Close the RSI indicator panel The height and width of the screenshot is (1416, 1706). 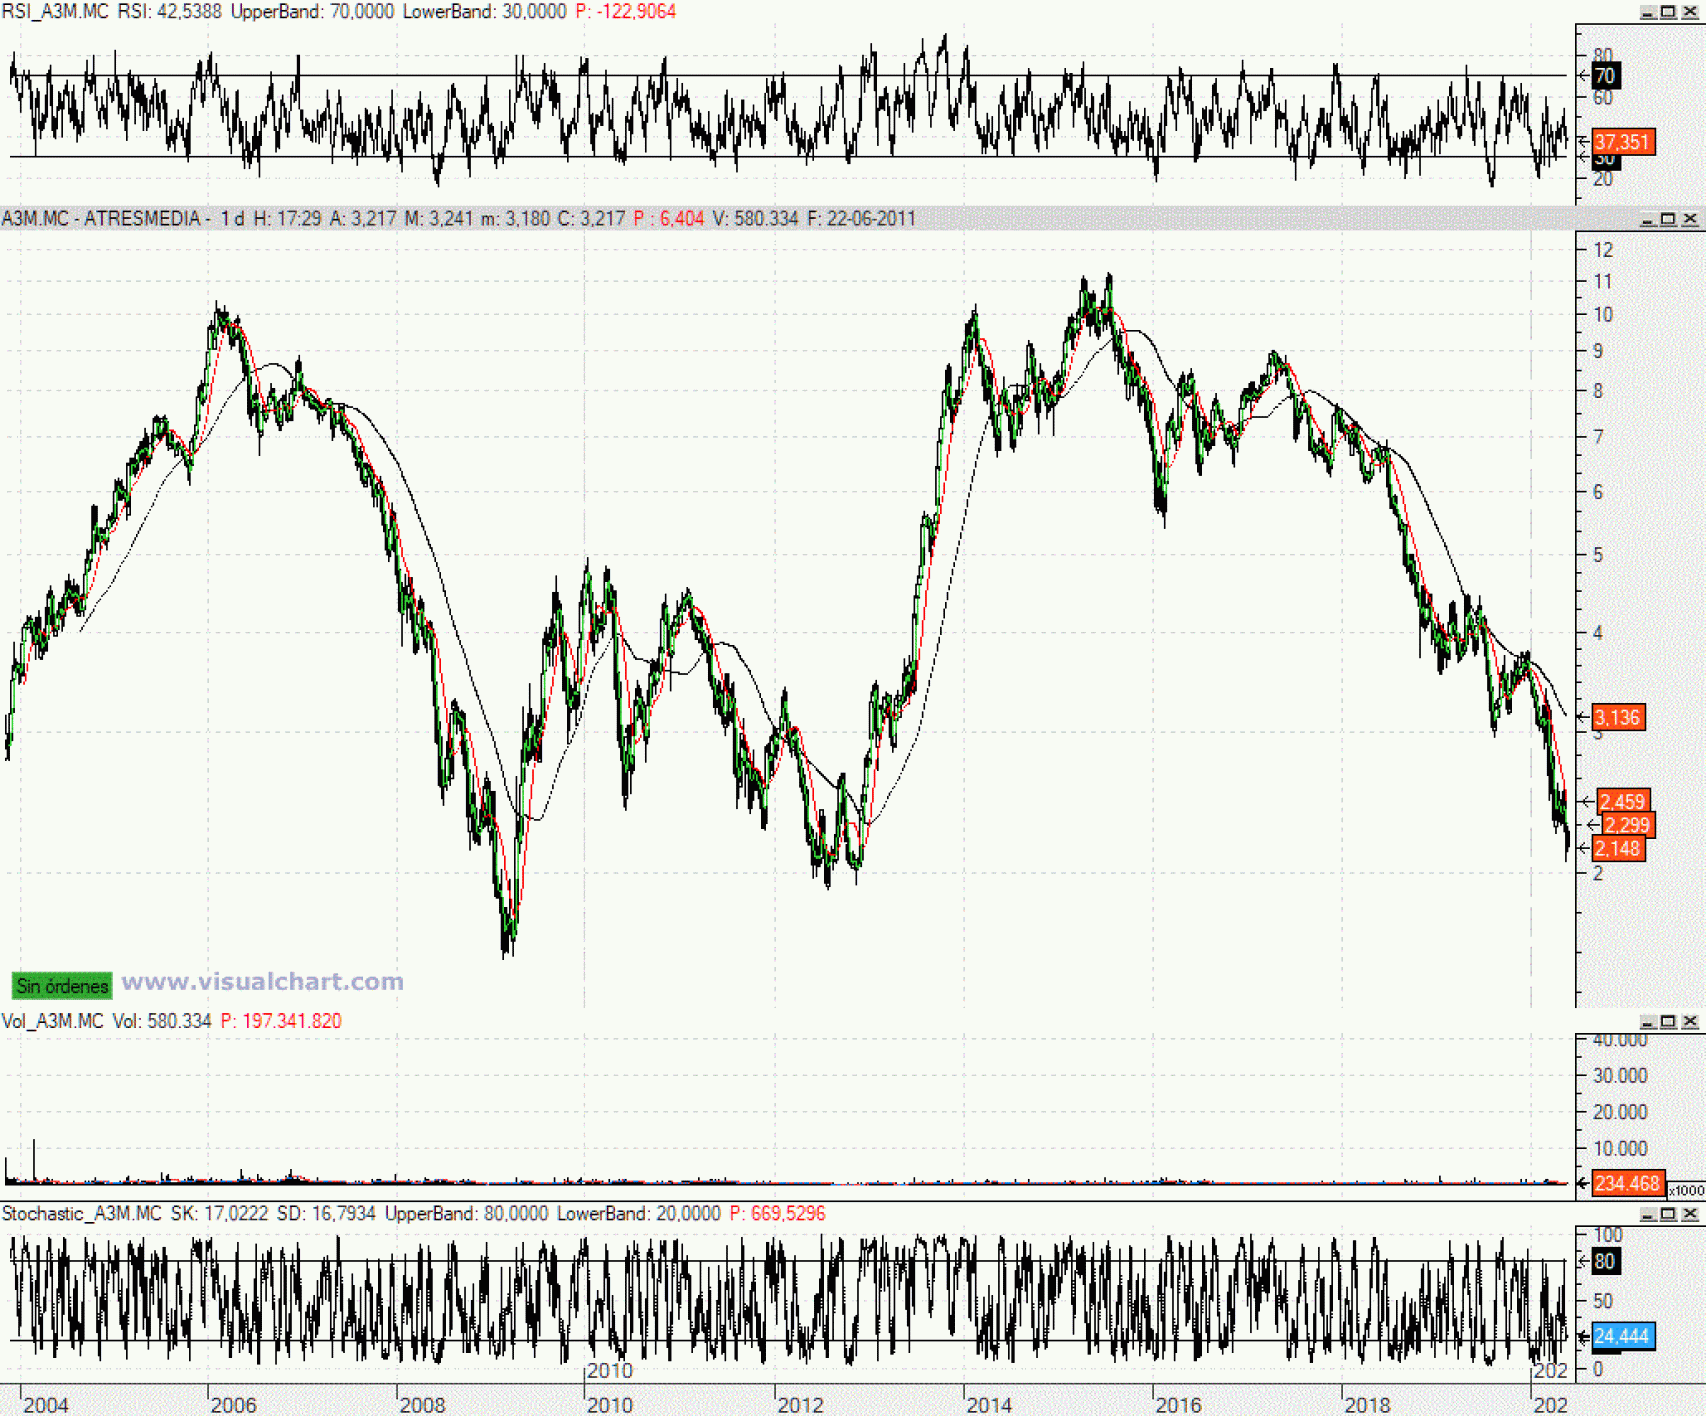(1690, 12)
